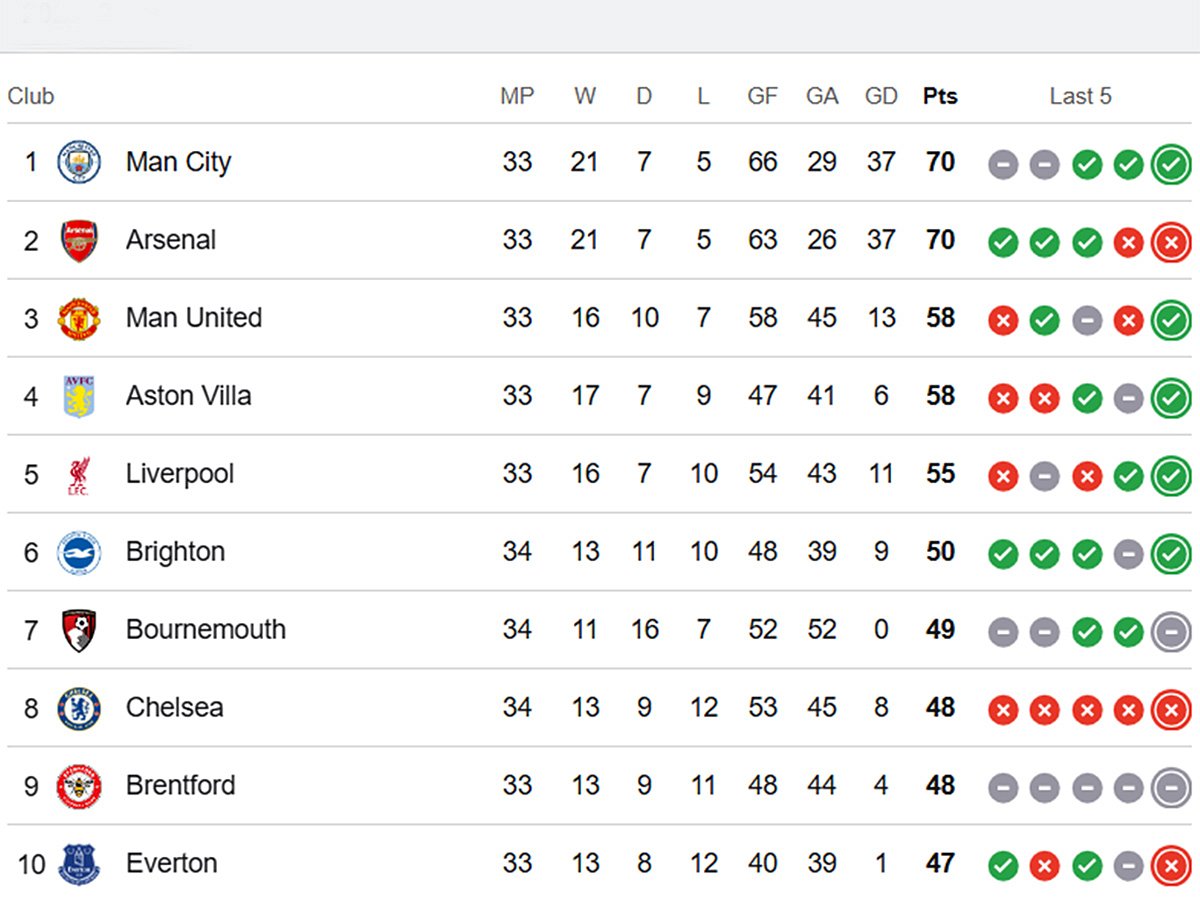1200x900 pixels.
Task: Sort the table by Pts column
Action: [x=939, y=96]
